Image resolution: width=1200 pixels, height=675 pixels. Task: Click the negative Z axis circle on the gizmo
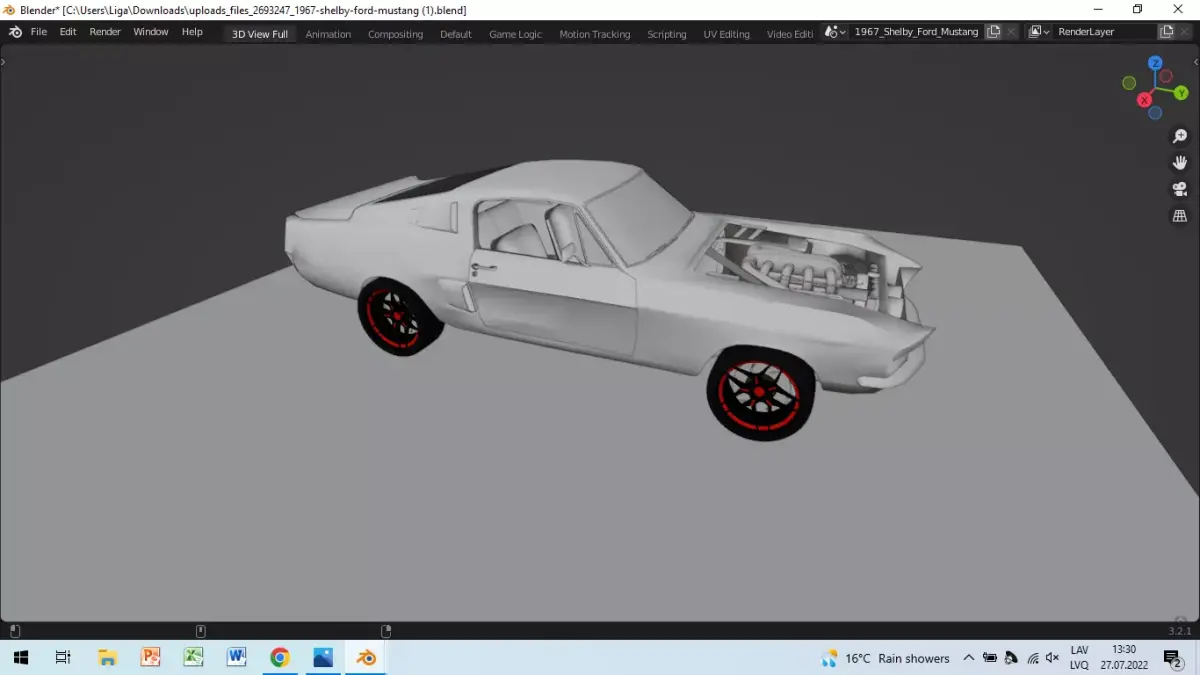pyautogui.click(x=1155, y=113)
